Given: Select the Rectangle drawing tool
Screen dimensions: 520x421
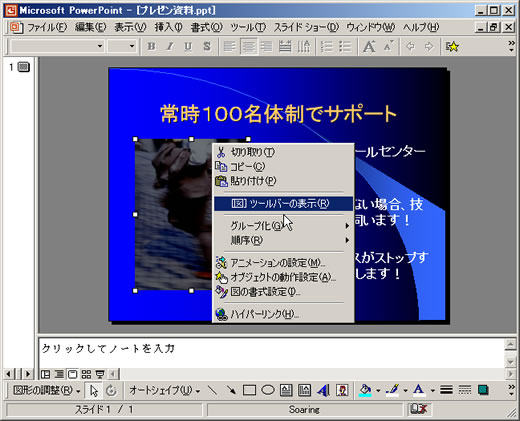Looking at the screenshot, I should [249, 390].
